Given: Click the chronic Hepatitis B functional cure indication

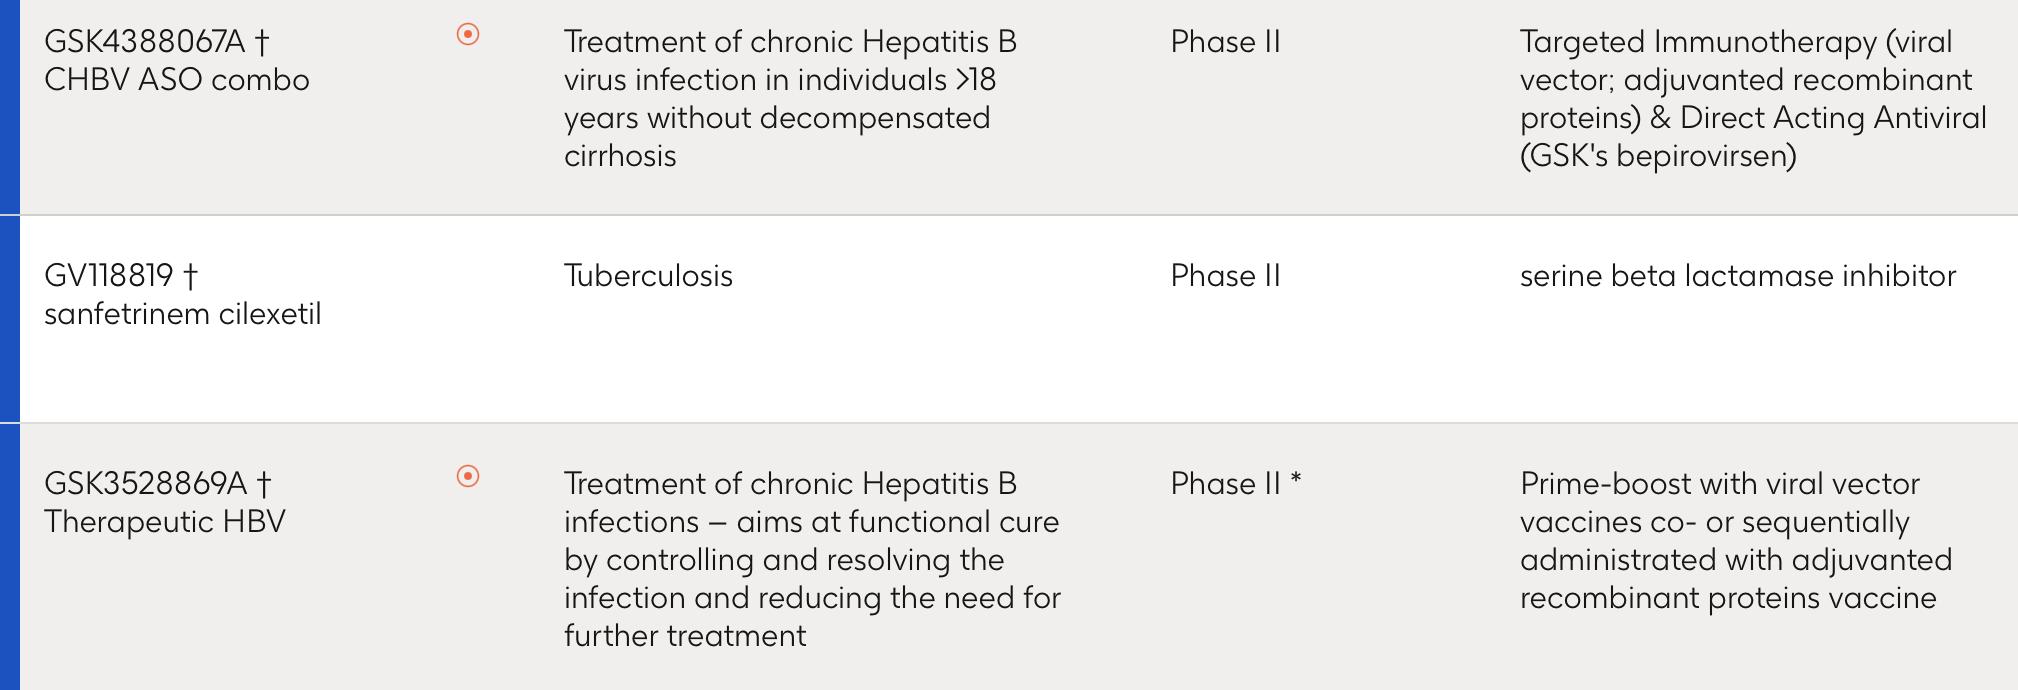Looking at the screenshot, I should (x=812, y=560).
